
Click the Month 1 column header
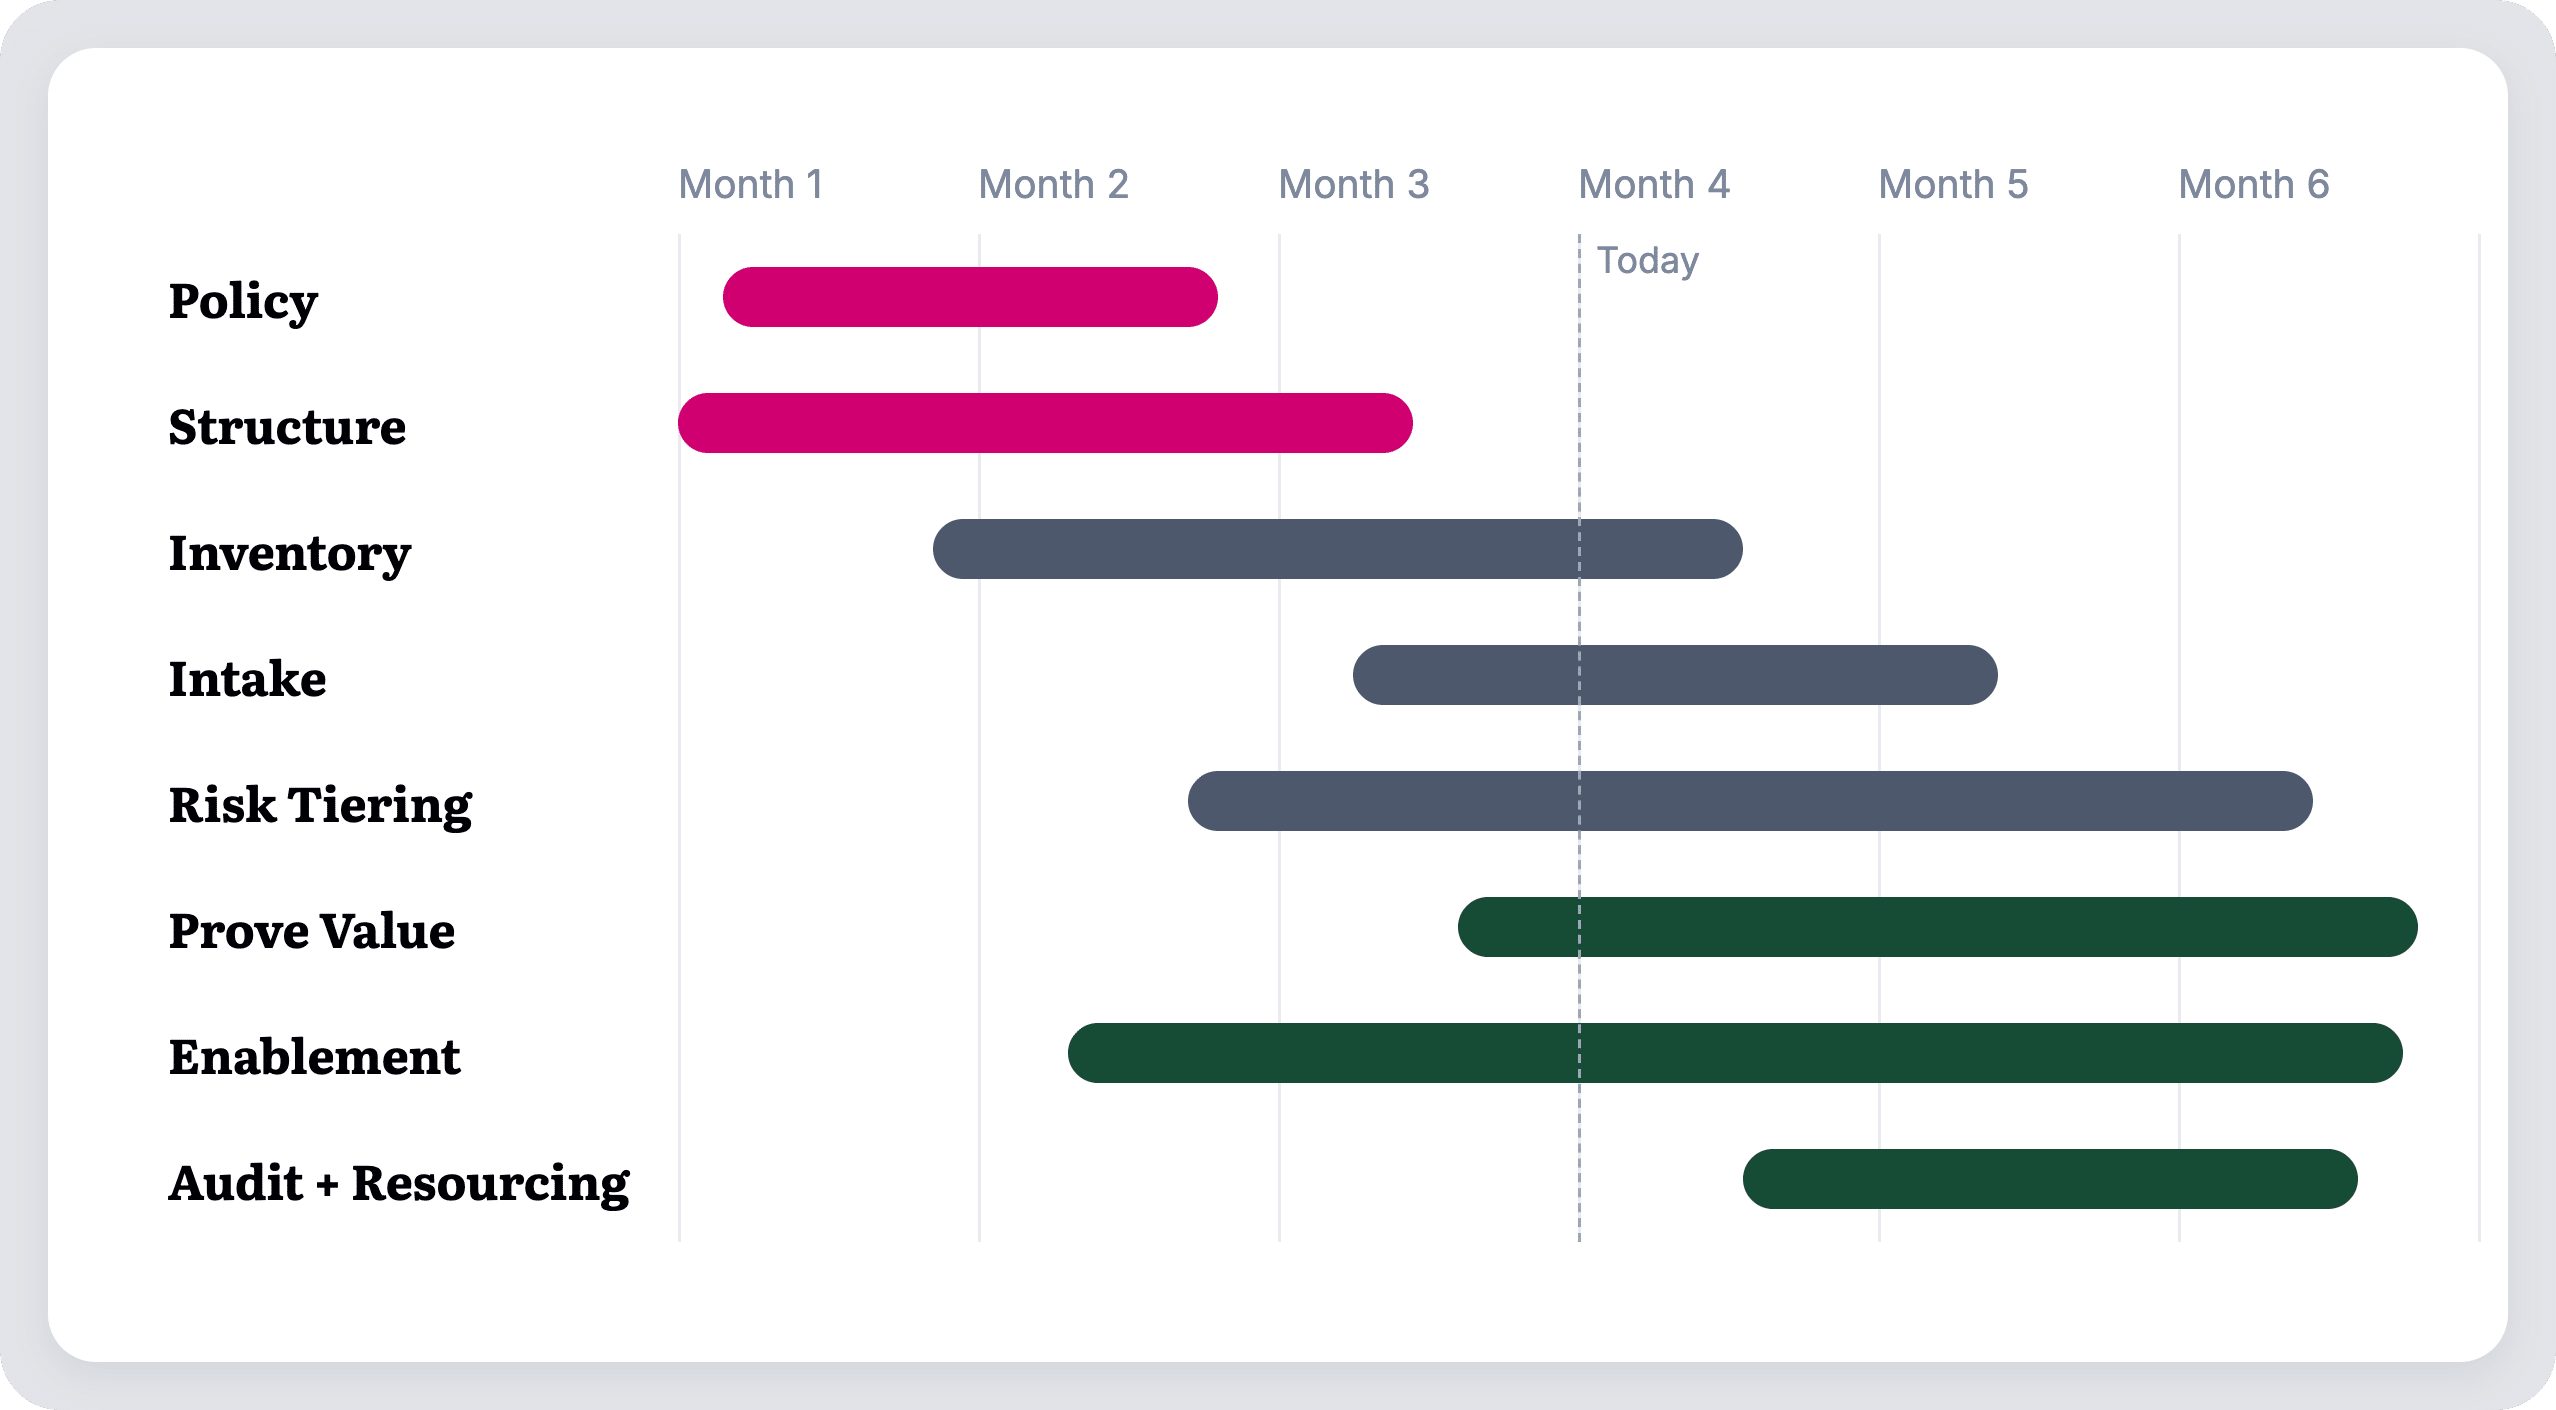[x=751, y=185]
